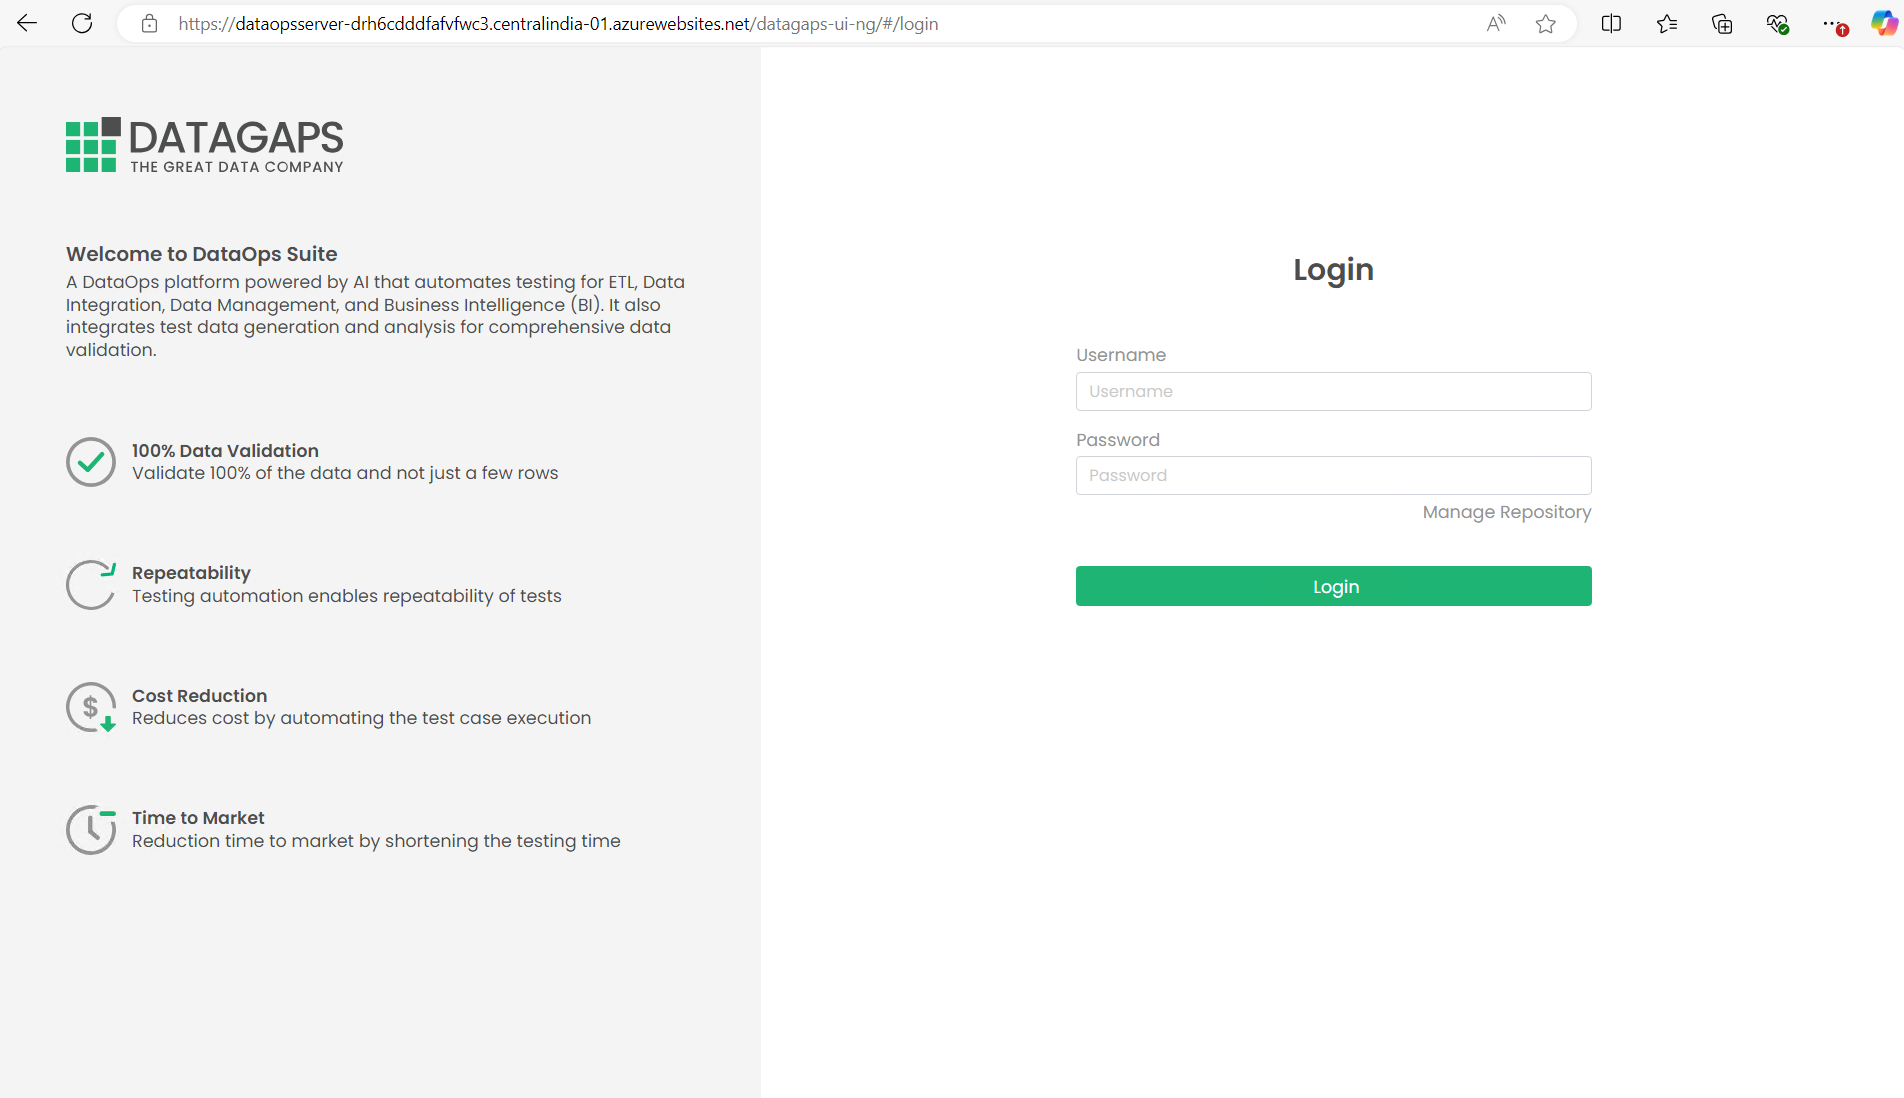Click 'Testing automation enables repeatability' description
Image resolution: width=1904 pixels, height=1098 pixels.
[347, 596]
